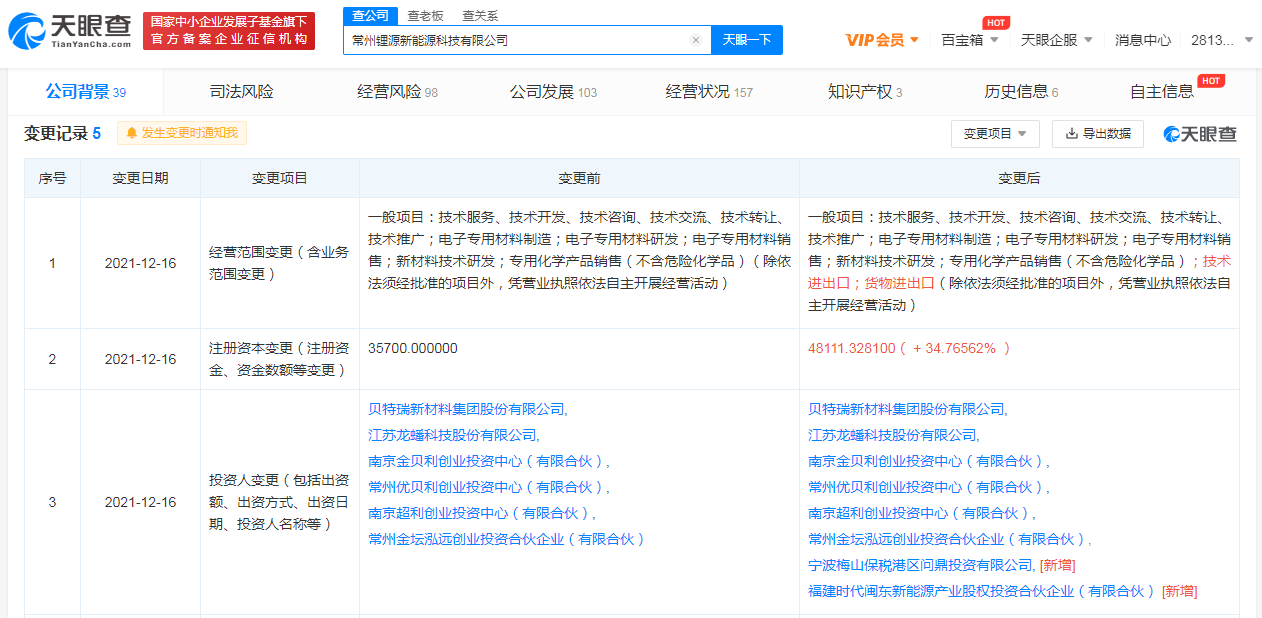Open 贝特瑞新材料集团股份有限公司 link in 变更前 column
Image resolution: width=1262 pixels, height=618 pixels.
point(467,409)
